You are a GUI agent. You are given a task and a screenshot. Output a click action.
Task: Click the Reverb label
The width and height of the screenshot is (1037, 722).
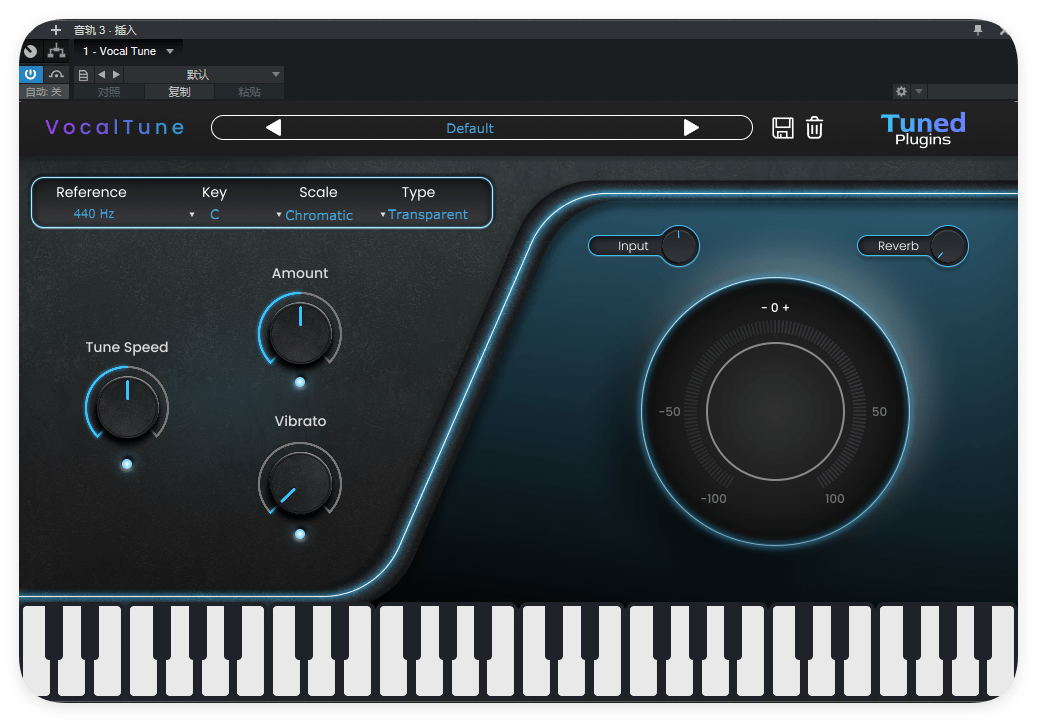pos(898,246)
